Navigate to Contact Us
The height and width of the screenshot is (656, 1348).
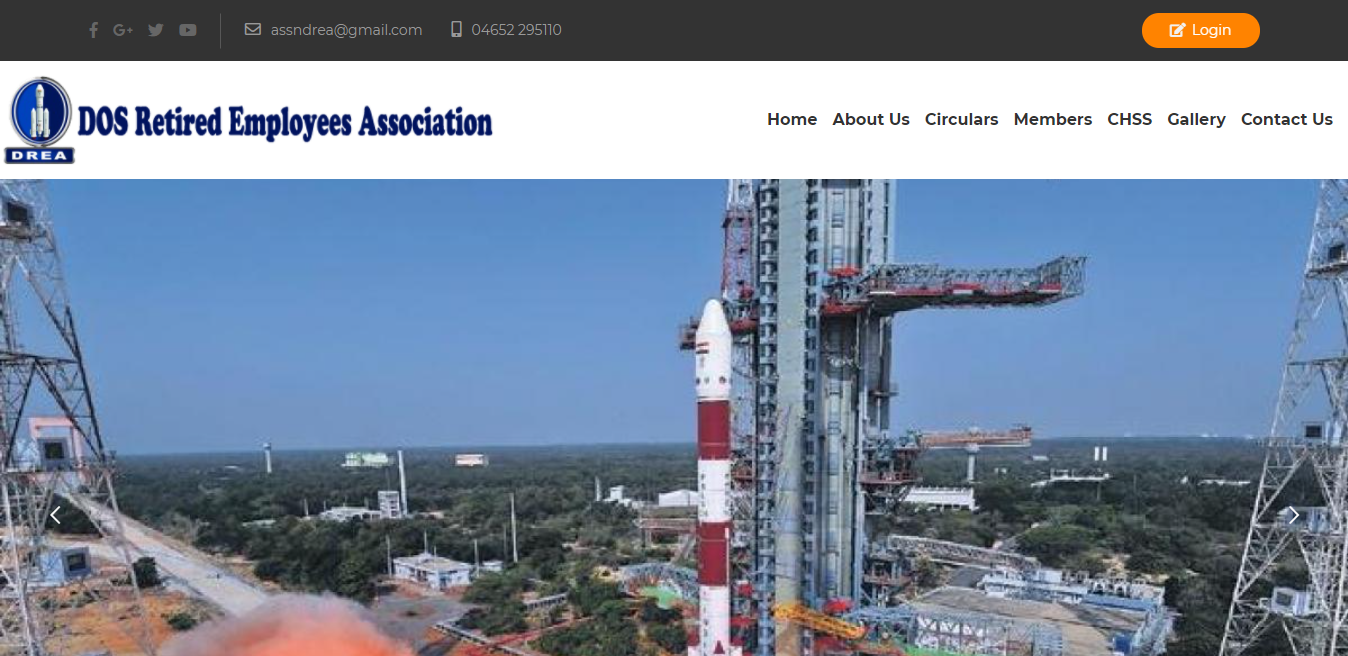click(x=1287, y=119)
